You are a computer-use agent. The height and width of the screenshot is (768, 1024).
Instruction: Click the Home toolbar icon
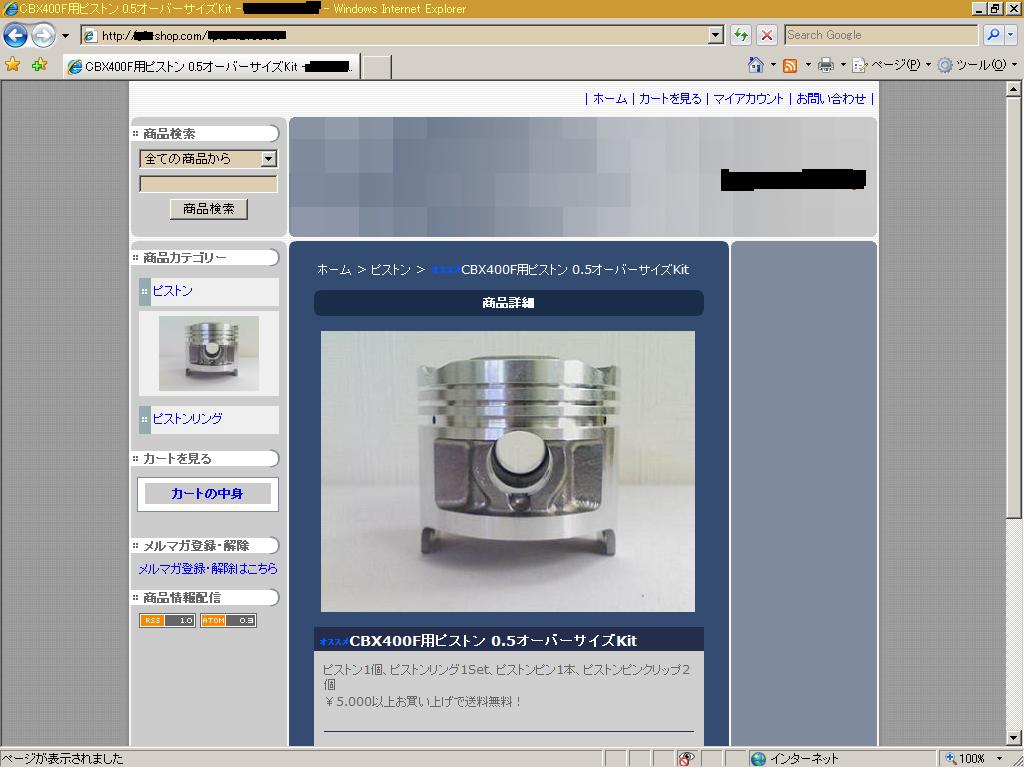(756, 65)
